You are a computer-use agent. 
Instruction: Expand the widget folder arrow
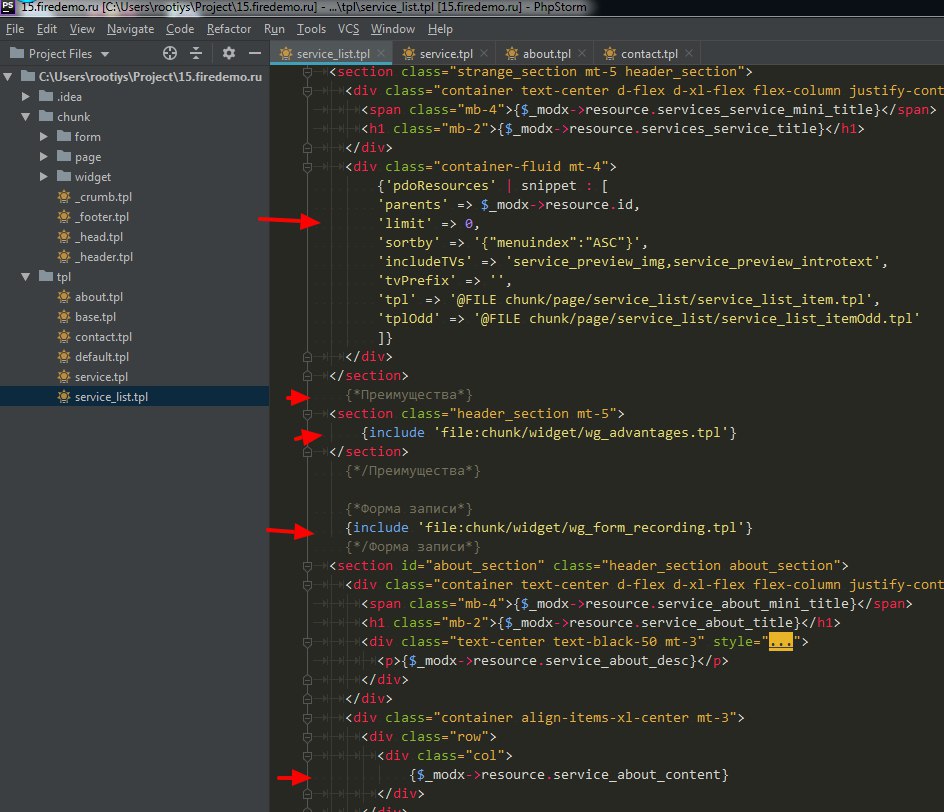[x=43, y=176]
